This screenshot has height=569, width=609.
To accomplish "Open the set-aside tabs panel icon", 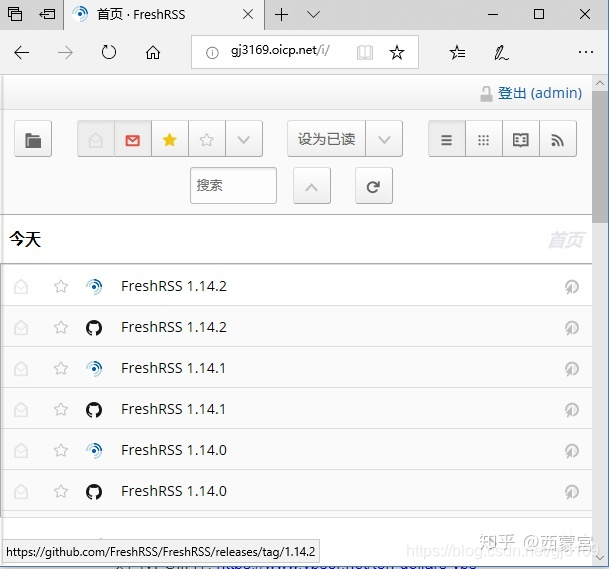I will [15, 14].
